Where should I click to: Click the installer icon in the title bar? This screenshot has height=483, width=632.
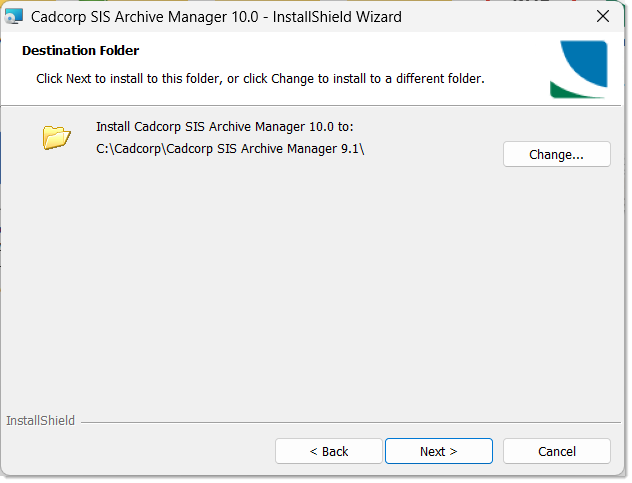pyautogui.click(x=14, y=16)
